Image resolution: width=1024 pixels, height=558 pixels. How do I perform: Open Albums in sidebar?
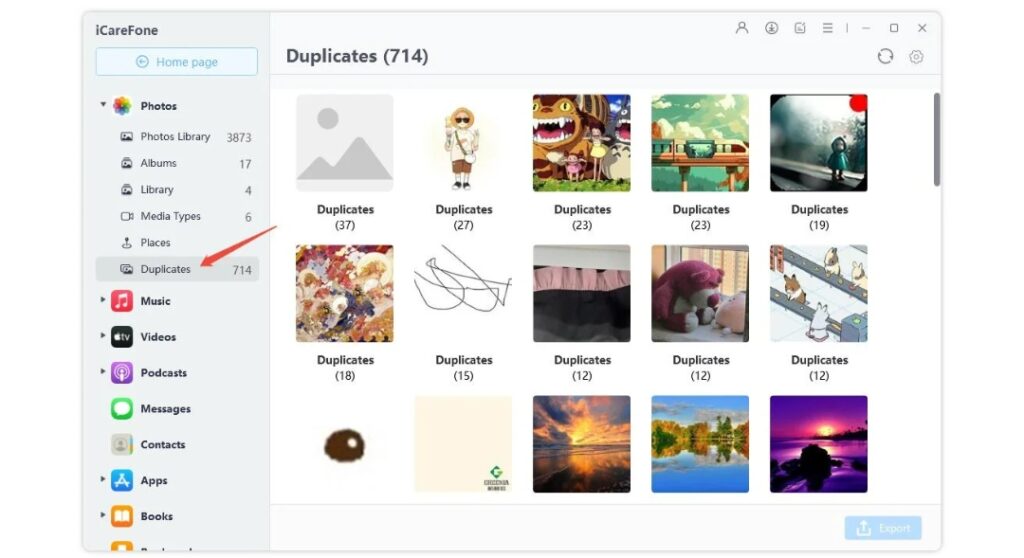(x=177, y=163)
